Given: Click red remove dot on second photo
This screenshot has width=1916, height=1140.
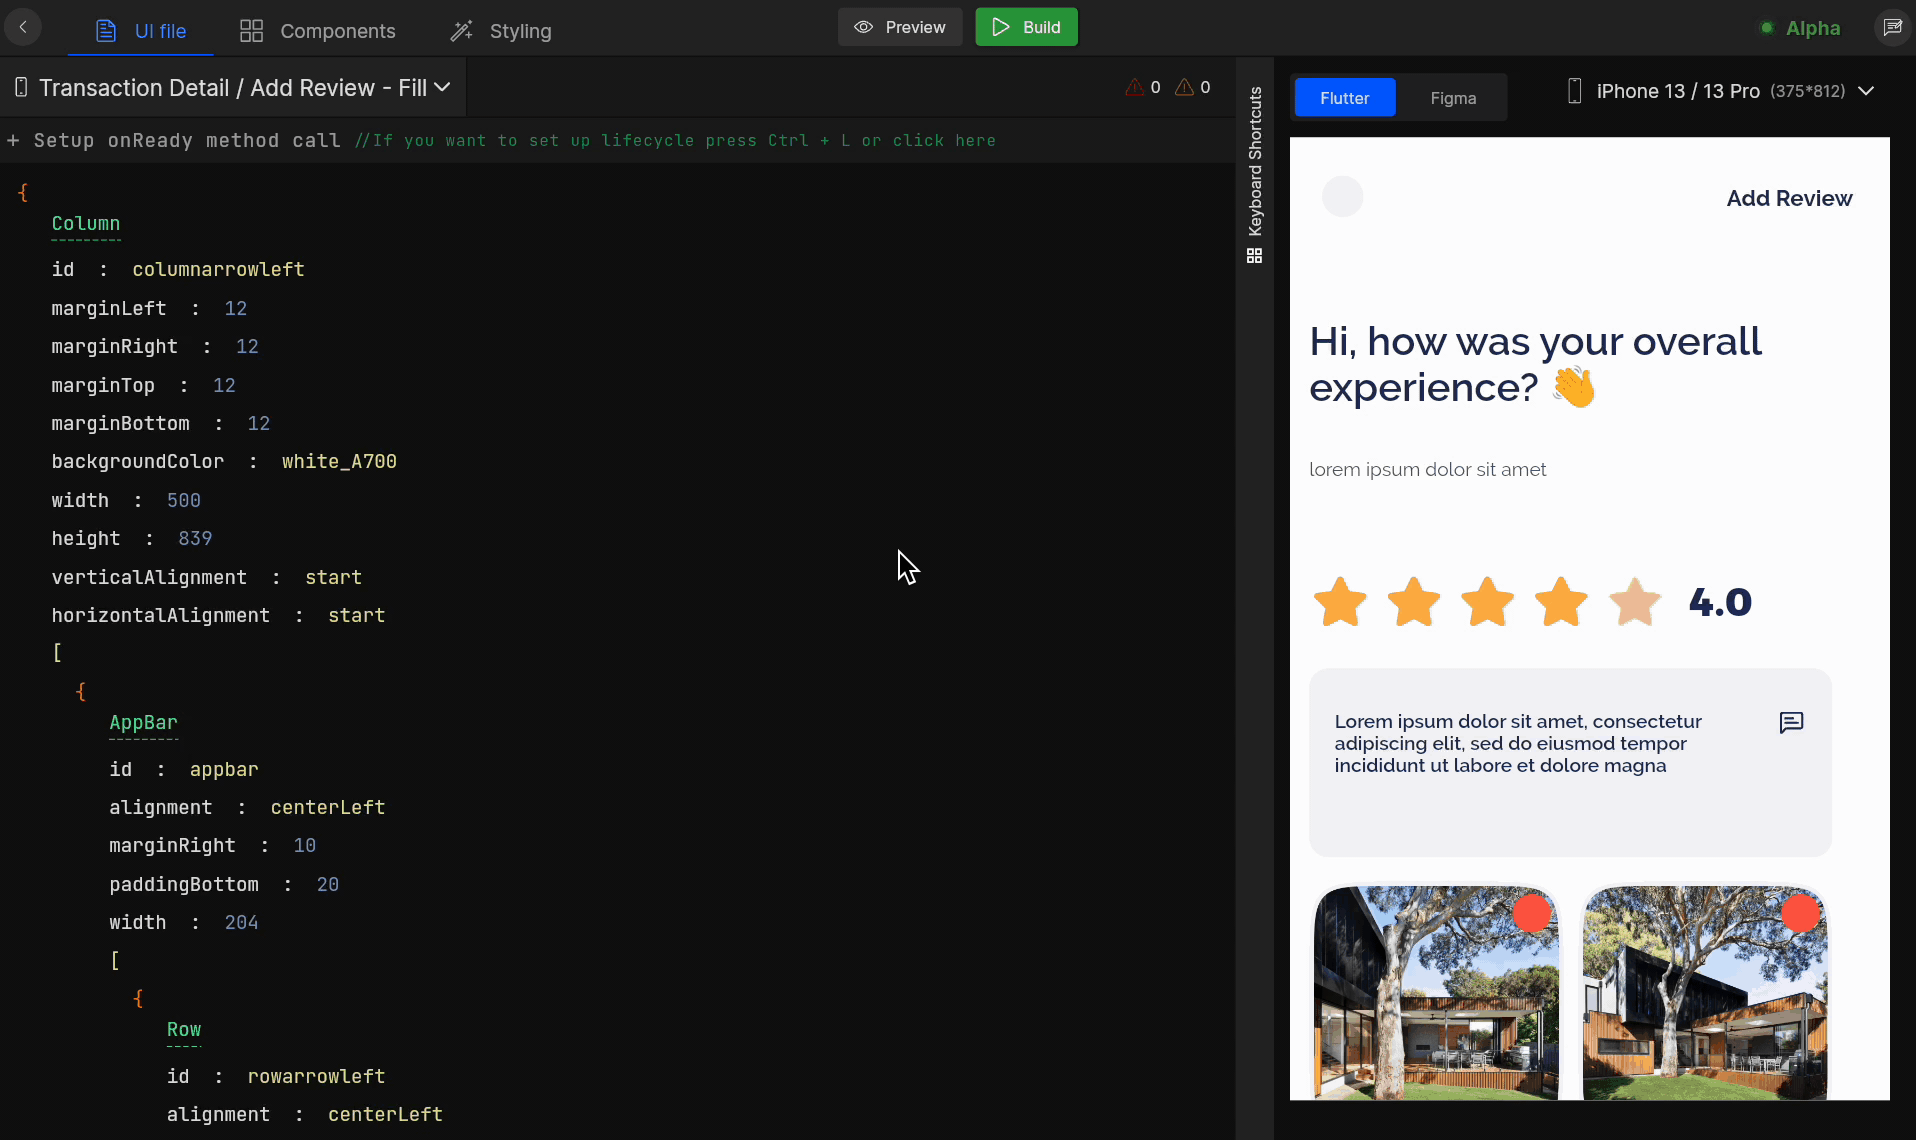Looking at the screenshot, I should tap(1800, 912).
